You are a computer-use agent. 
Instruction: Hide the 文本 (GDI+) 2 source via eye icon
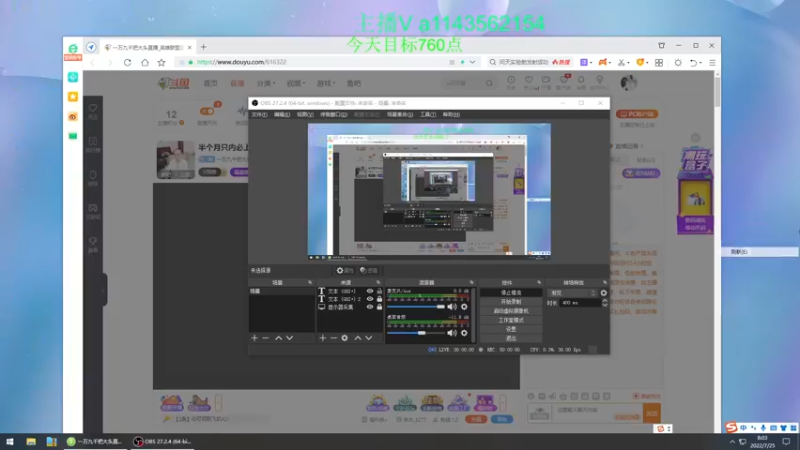tap(370, 299)
